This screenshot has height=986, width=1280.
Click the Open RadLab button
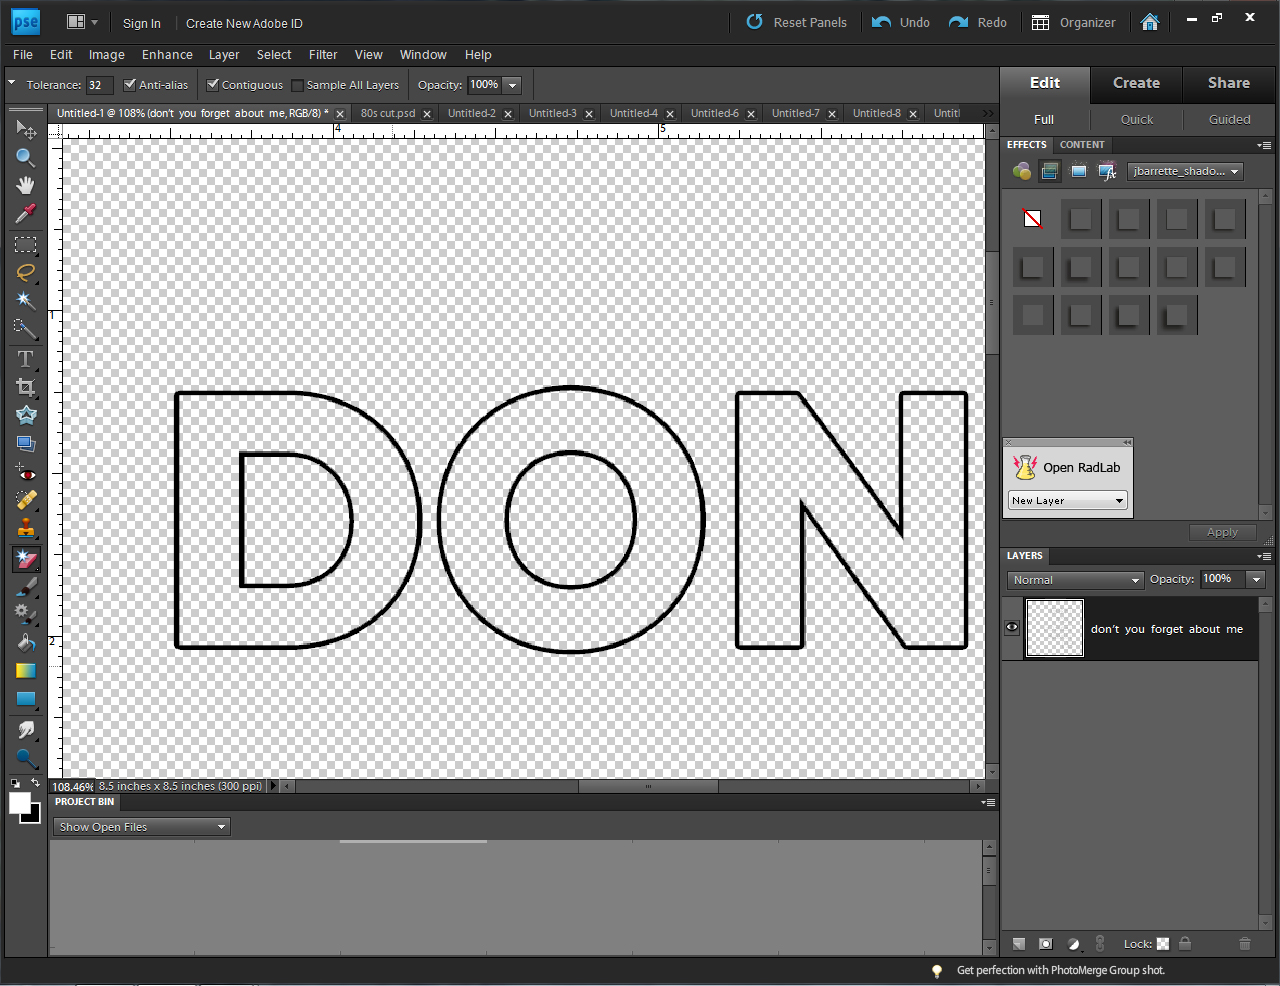click(1080, 466)
